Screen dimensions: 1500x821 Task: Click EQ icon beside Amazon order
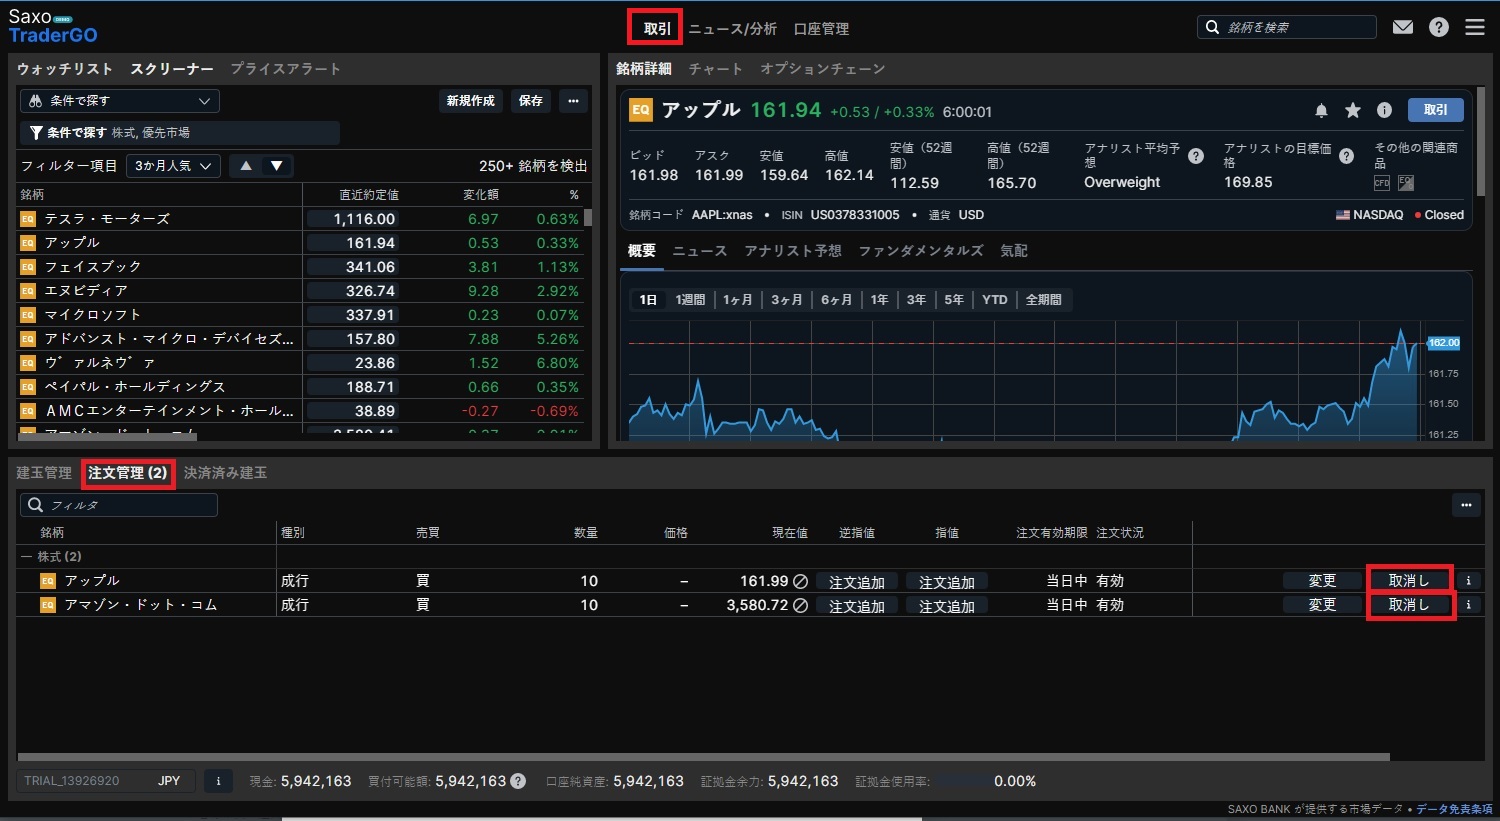pyautogui.click(x=47, y=605)
